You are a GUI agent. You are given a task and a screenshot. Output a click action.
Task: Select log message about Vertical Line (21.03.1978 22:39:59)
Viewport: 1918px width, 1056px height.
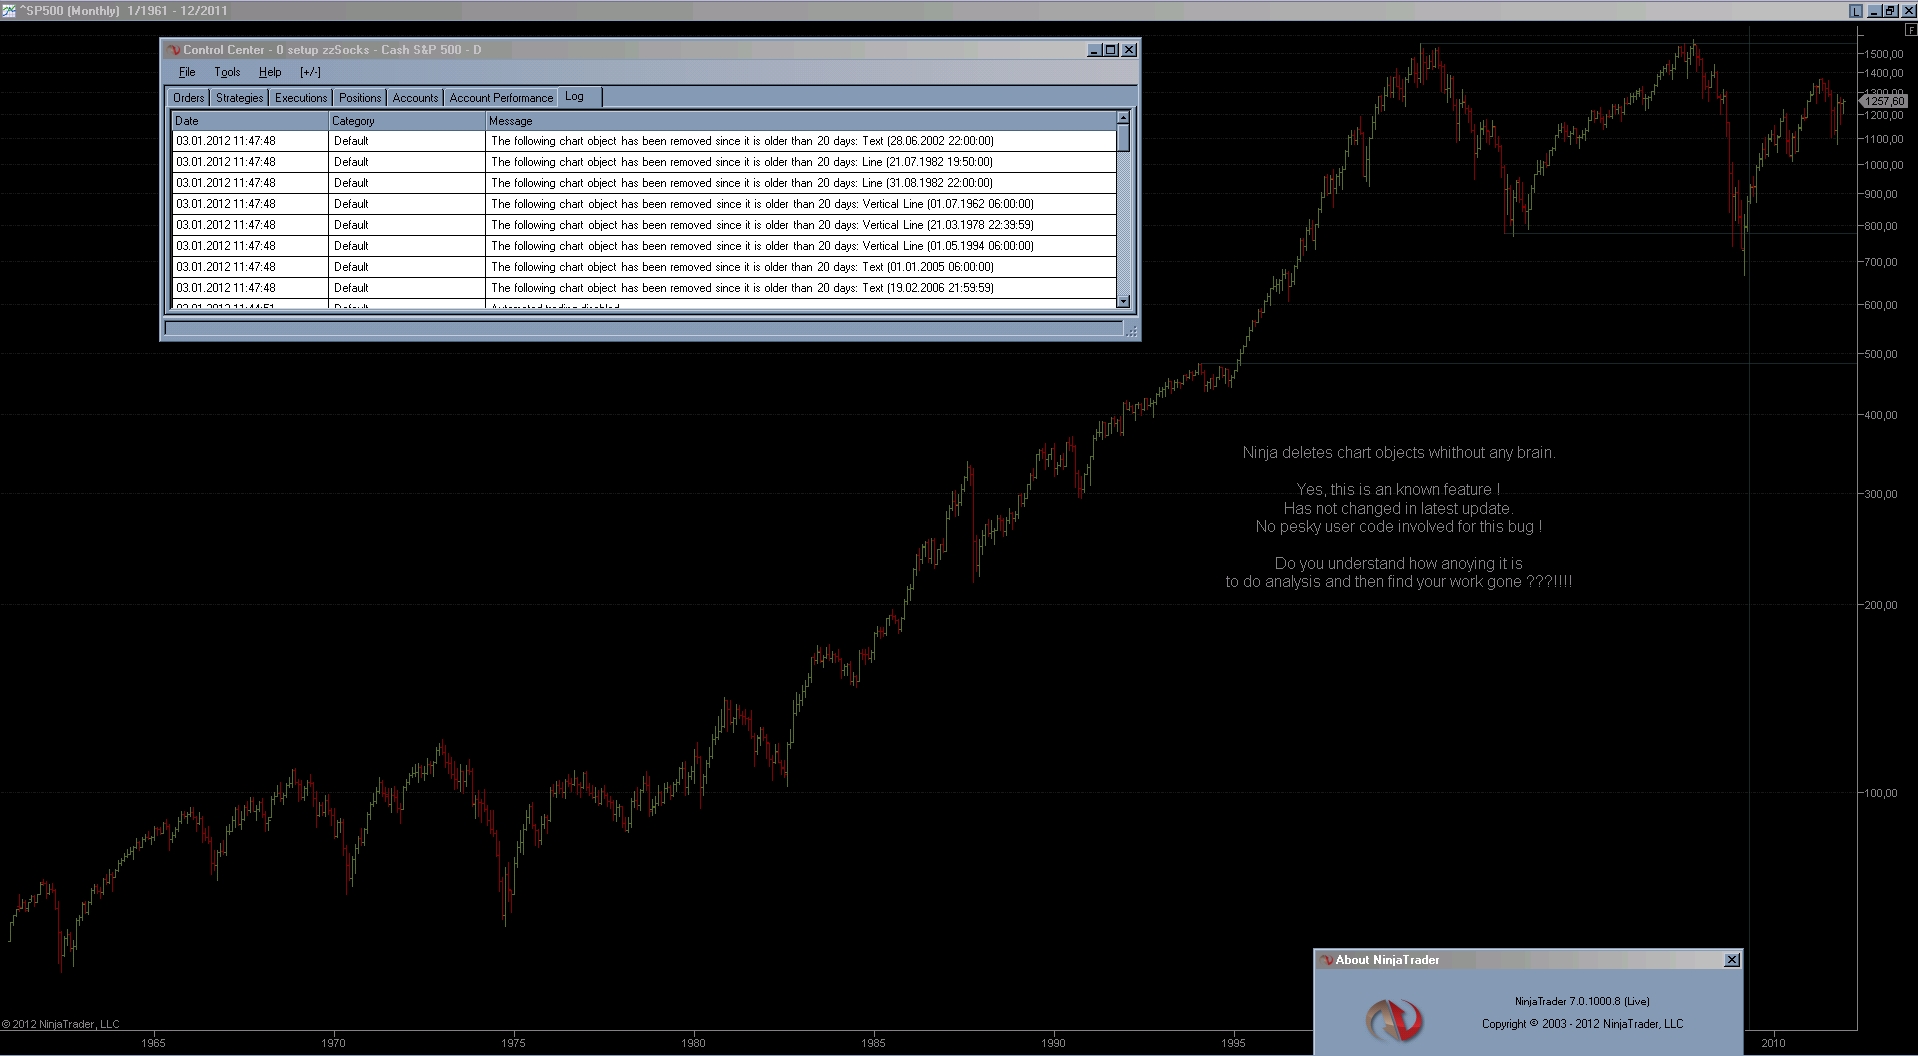coord(801,225)
